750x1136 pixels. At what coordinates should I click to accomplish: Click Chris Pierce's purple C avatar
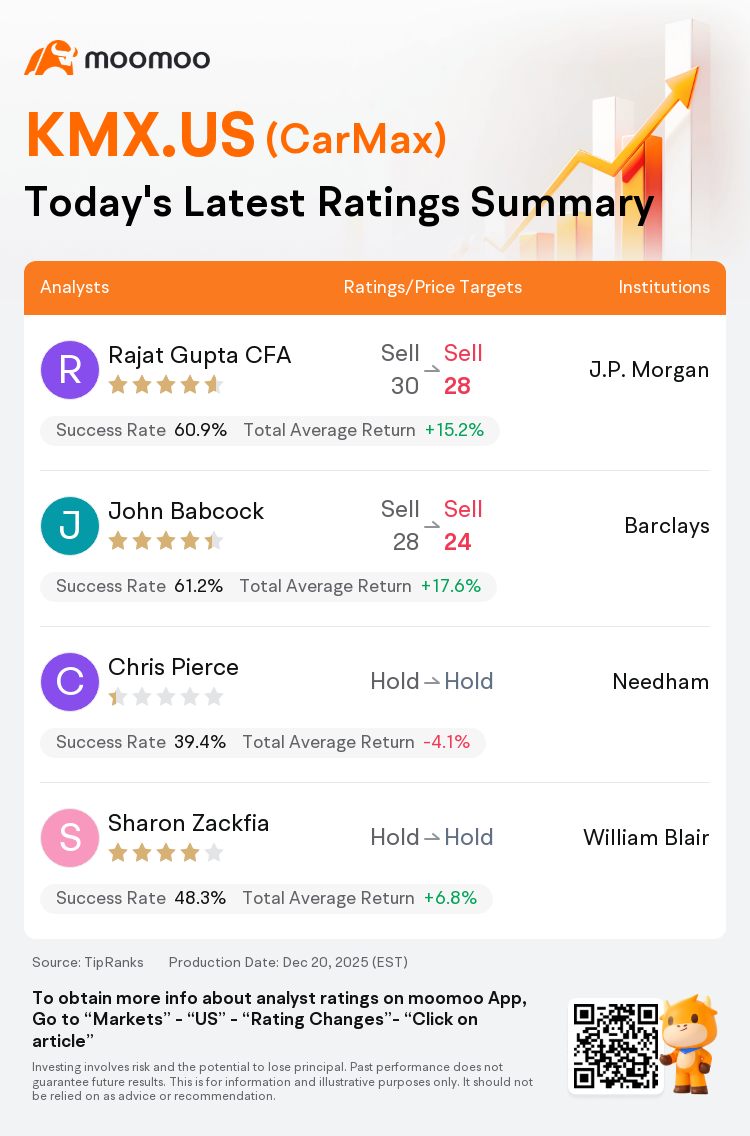tap(70, 682)
